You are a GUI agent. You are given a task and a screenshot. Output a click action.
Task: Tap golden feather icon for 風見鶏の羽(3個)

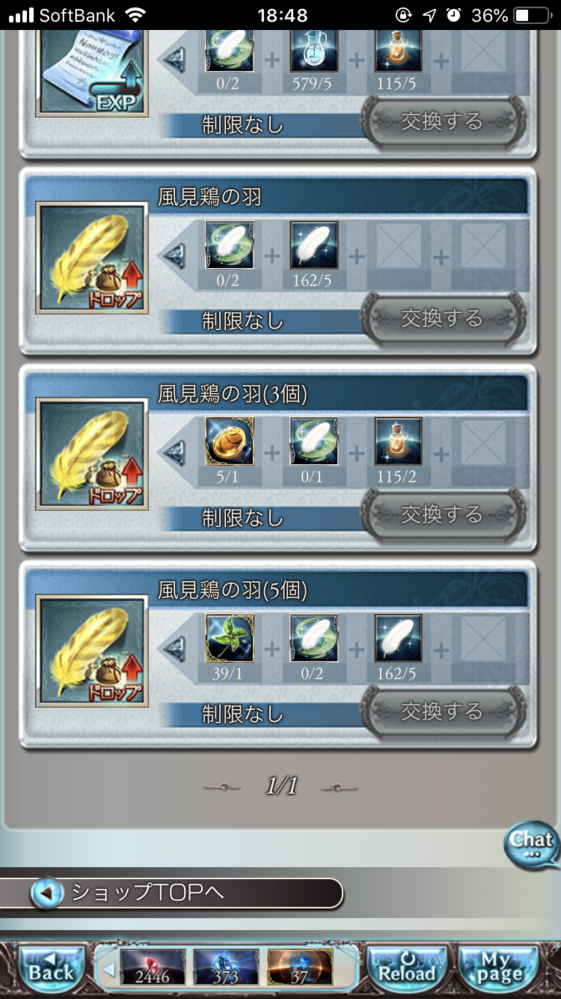point(92,454)
